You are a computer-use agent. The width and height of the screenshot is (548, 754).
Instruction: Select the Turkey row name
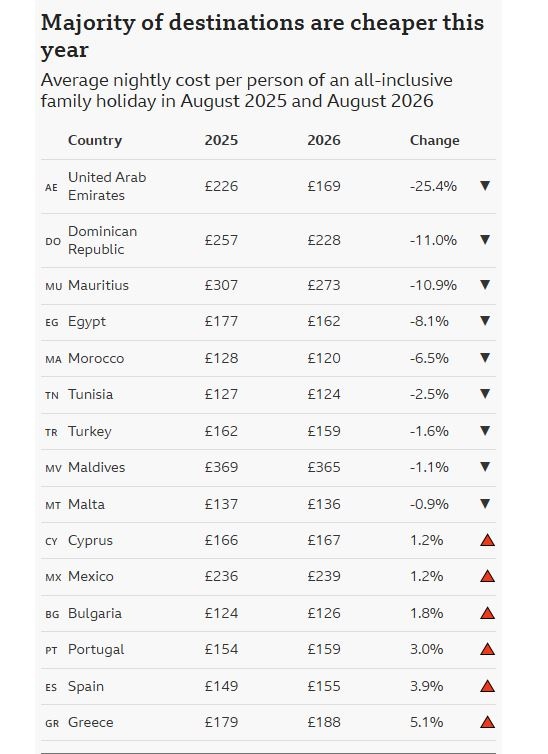(89, 431)
